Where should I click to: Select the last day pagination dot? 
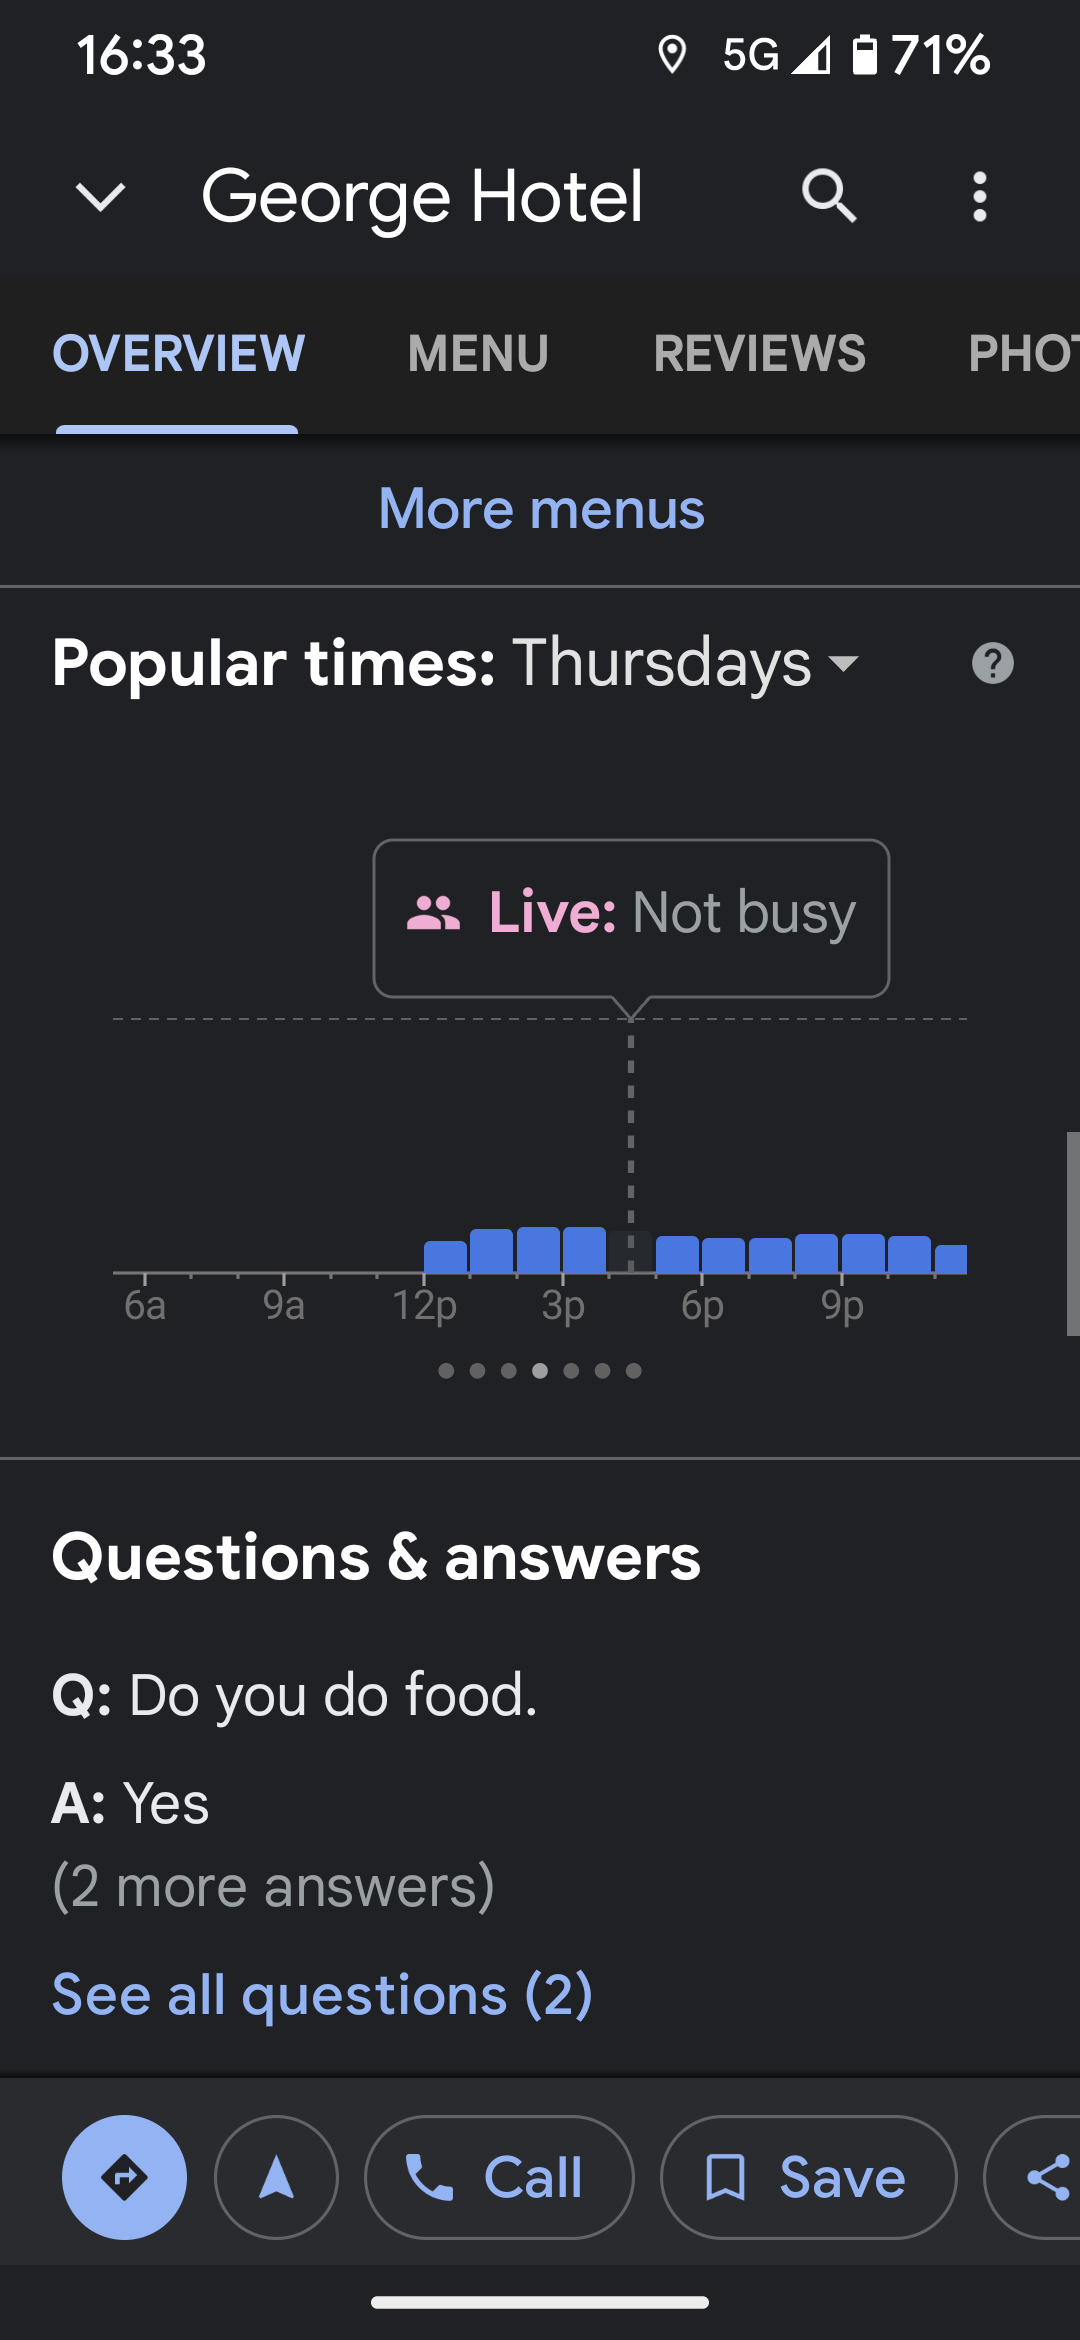(634, 1371)
